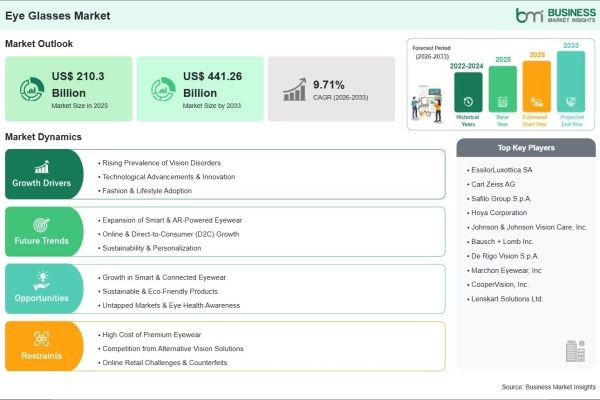Click the Historical Years label

pos(468,121)
